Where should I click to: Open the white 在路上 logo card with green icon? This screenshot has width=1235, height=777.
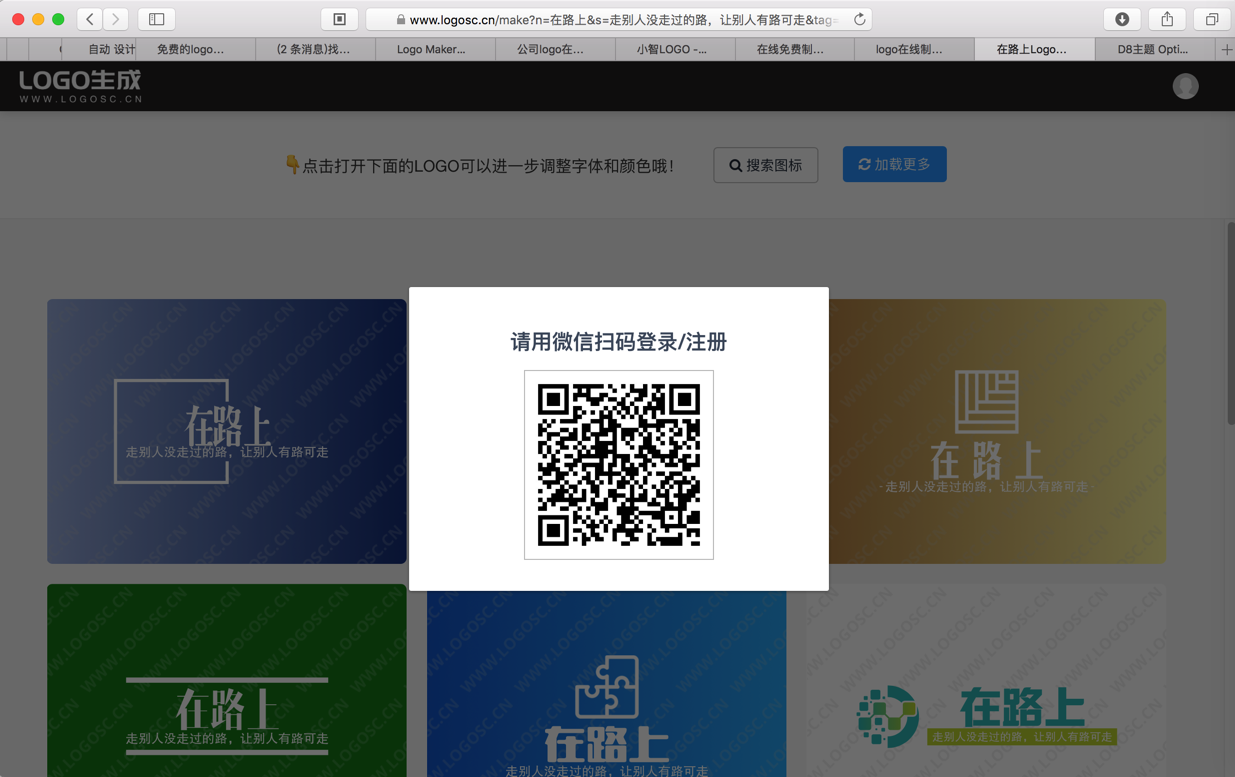tap(987, 681)
